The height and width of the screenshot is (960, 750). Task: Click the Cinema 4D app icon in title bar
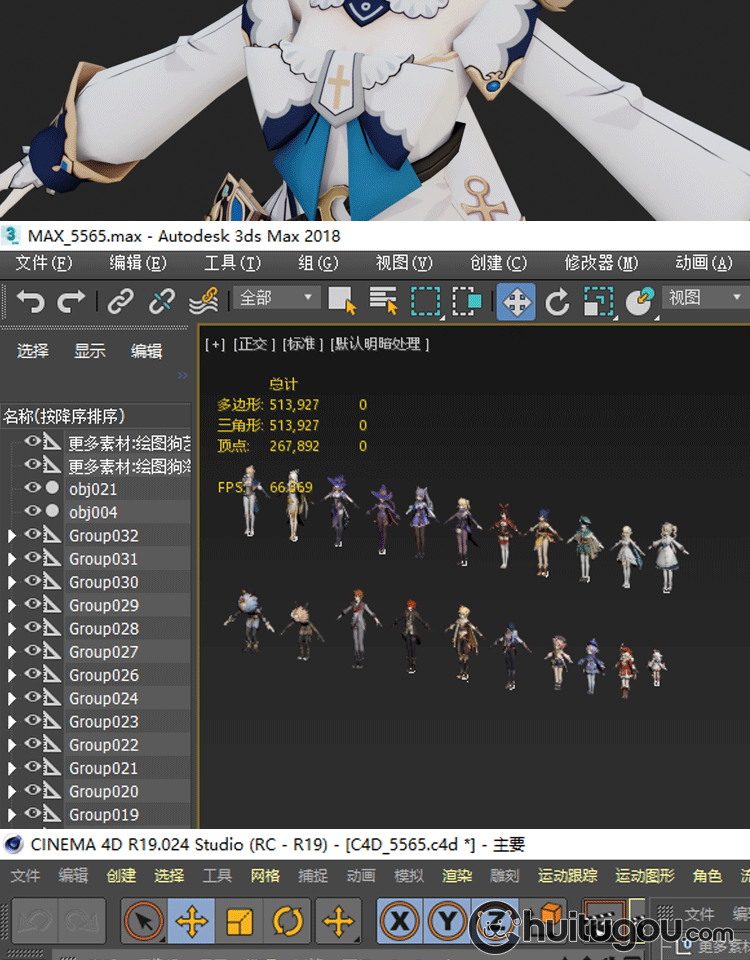pos(12,844)
